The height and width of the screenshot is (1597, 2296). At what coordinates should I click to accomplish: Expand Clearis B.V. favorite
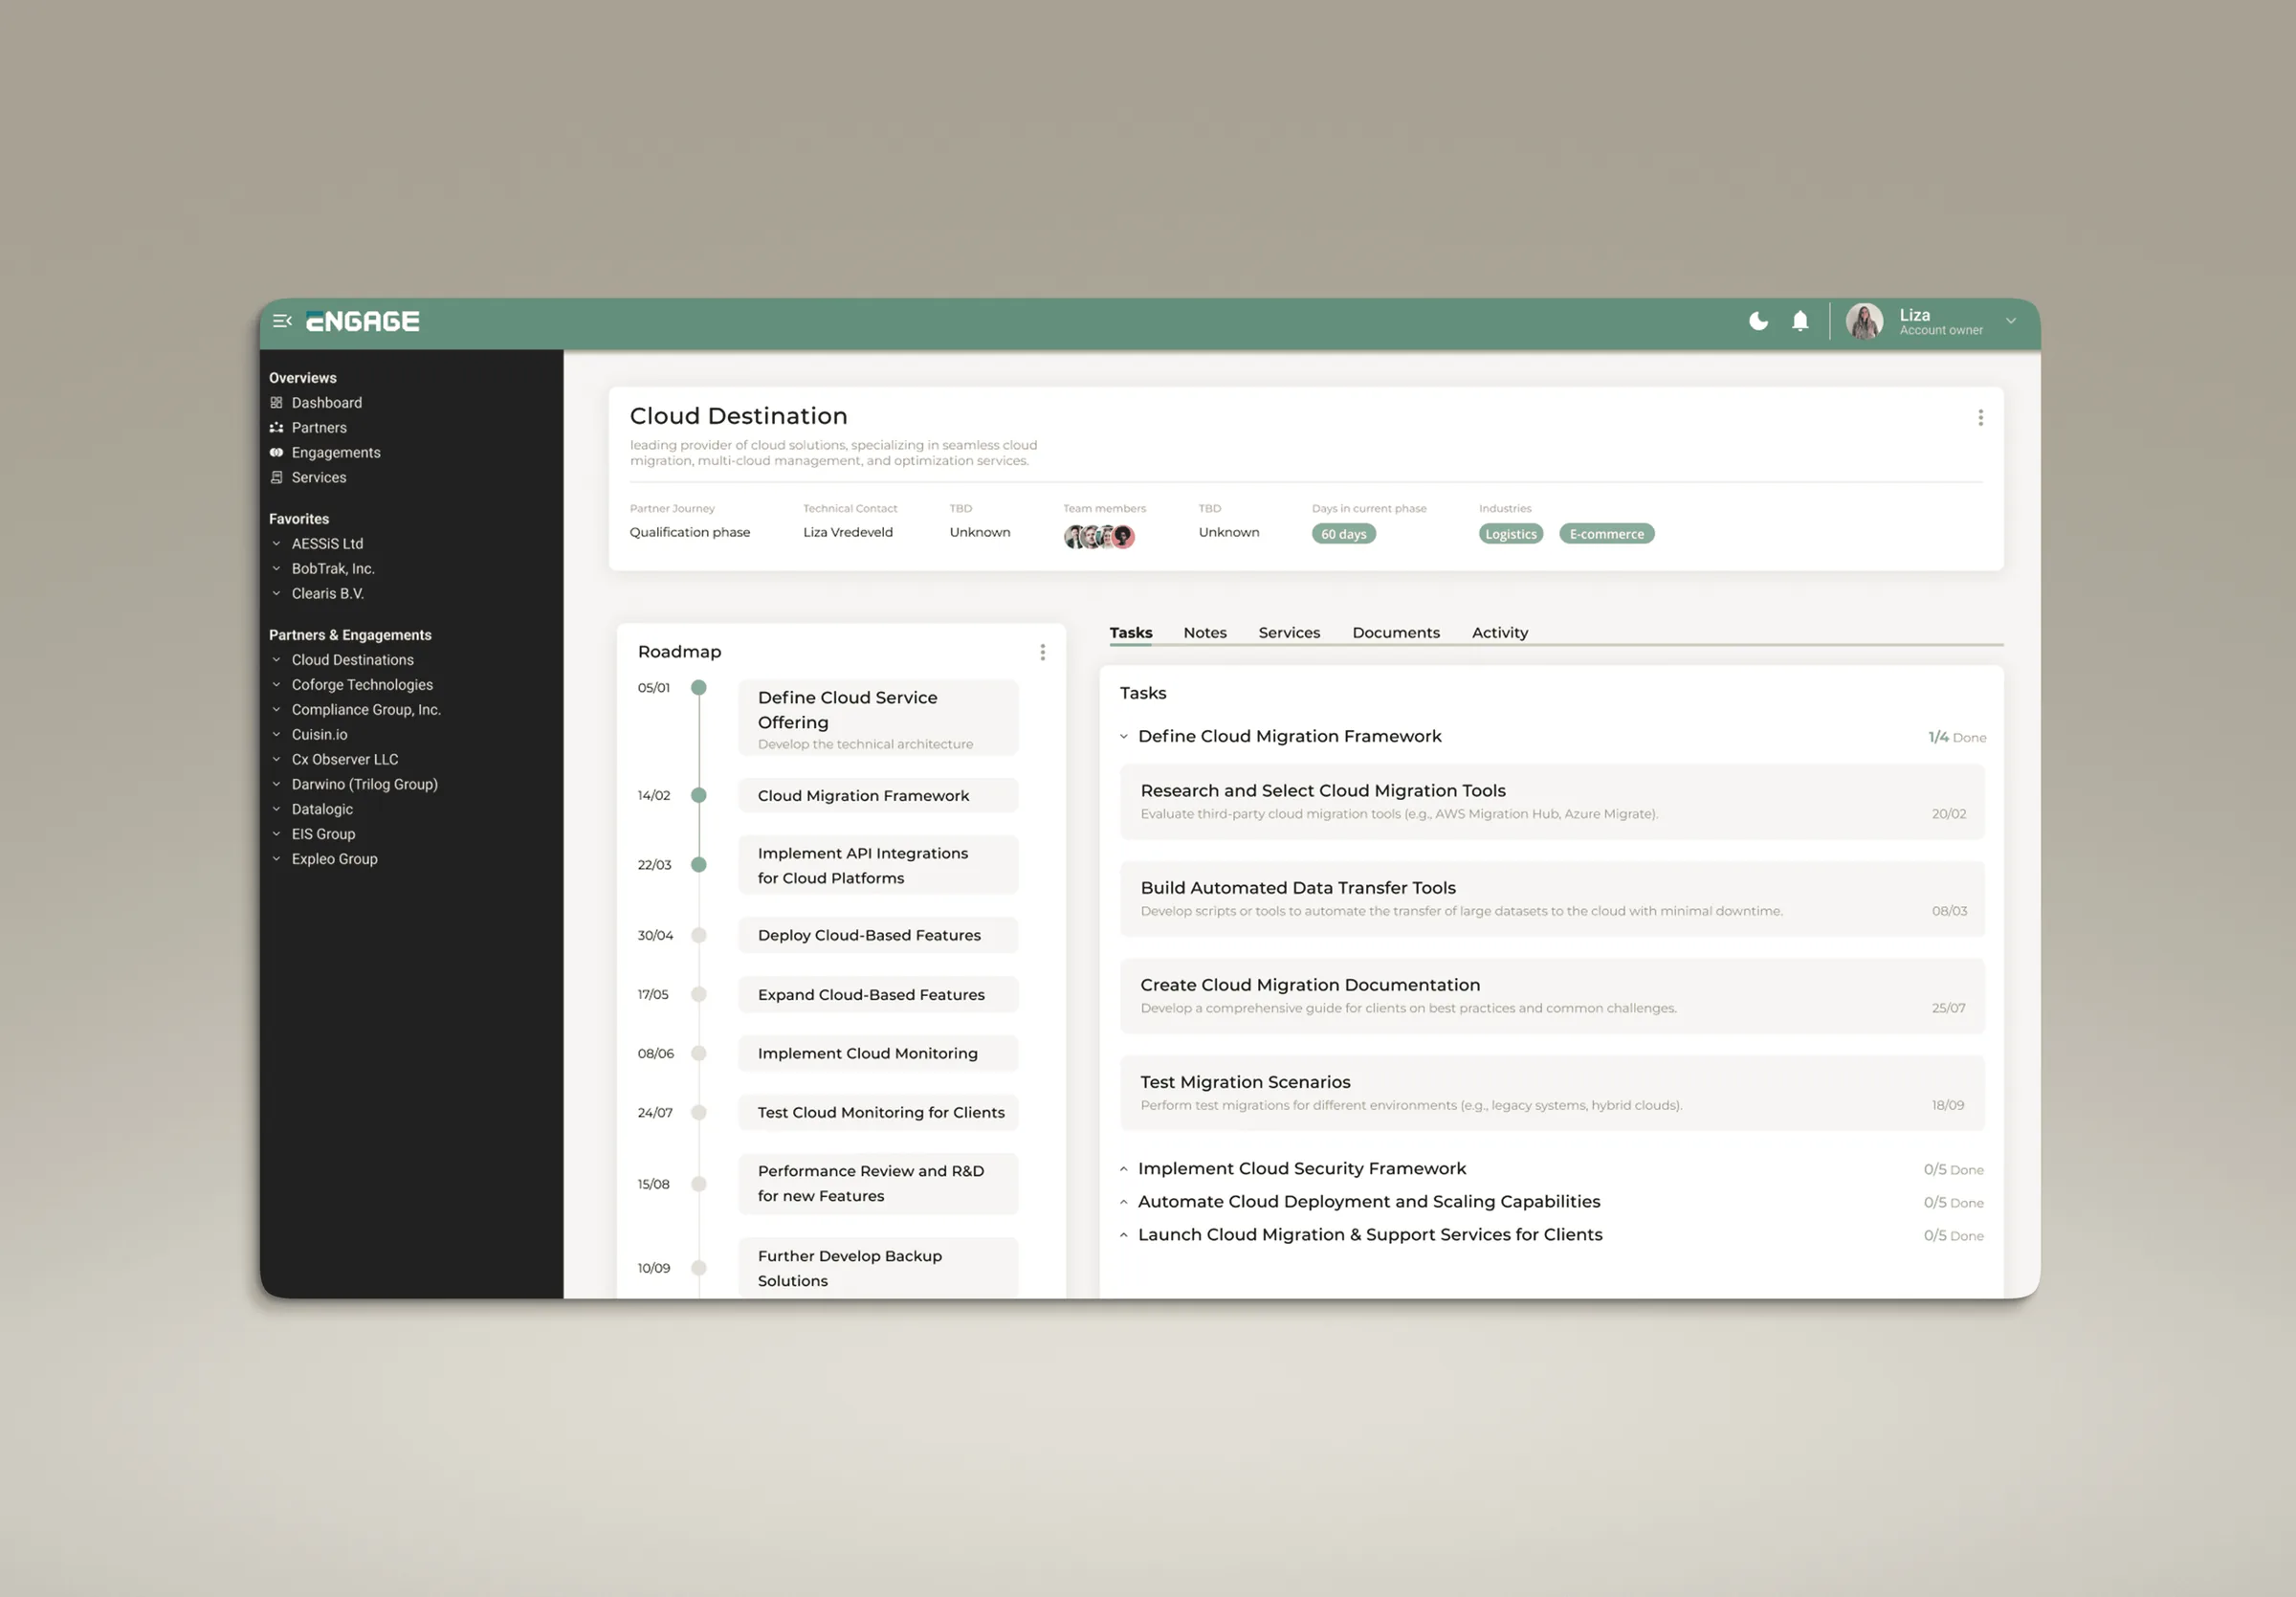tap(277, 594)
